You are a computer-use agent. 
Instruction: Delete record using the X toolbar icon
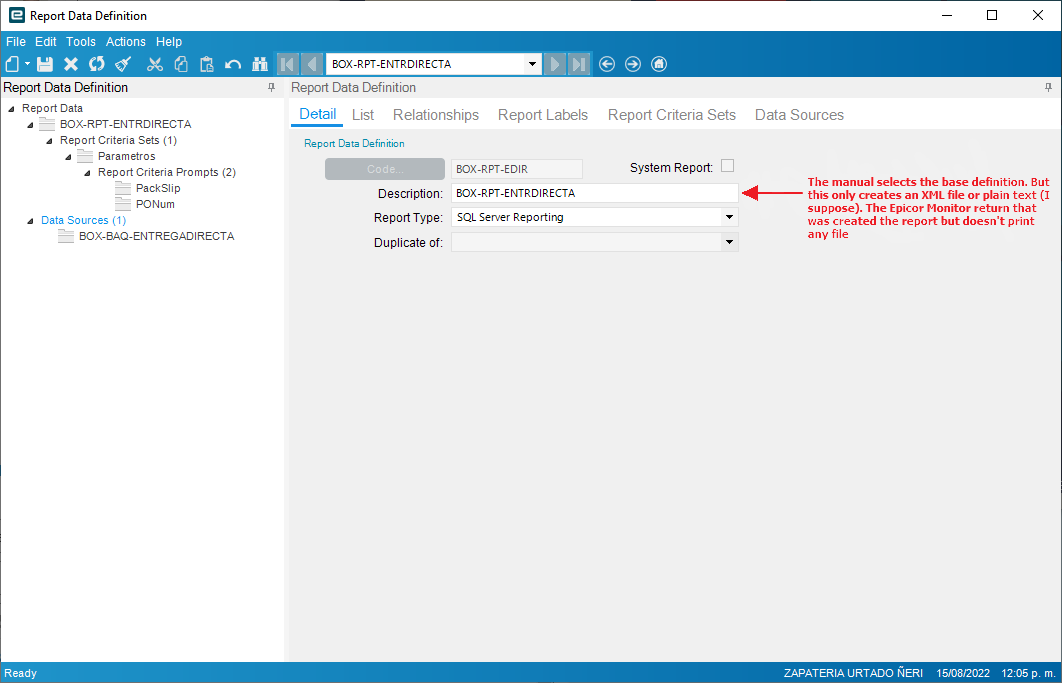point(71,64)
